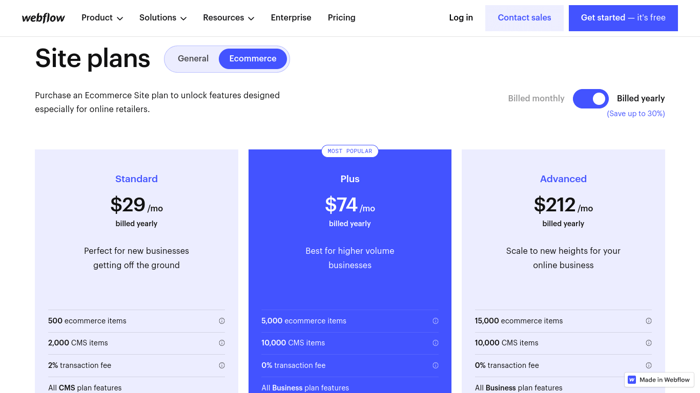Click '15,000 ecommerce items' text
The height and width of the screenshot is (393, 700).
518,321
